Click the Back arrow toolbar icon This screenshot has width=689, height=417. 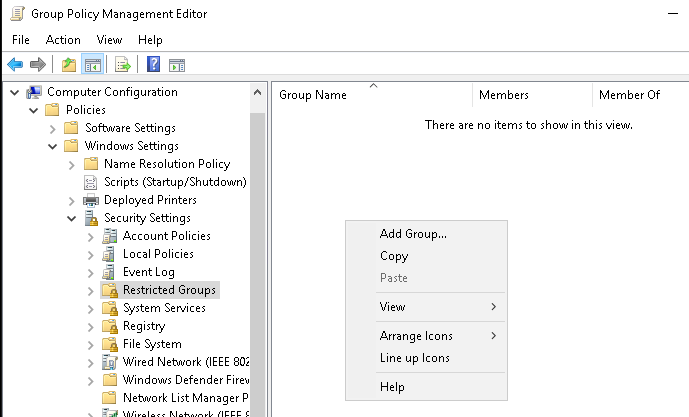coord(15,65)
